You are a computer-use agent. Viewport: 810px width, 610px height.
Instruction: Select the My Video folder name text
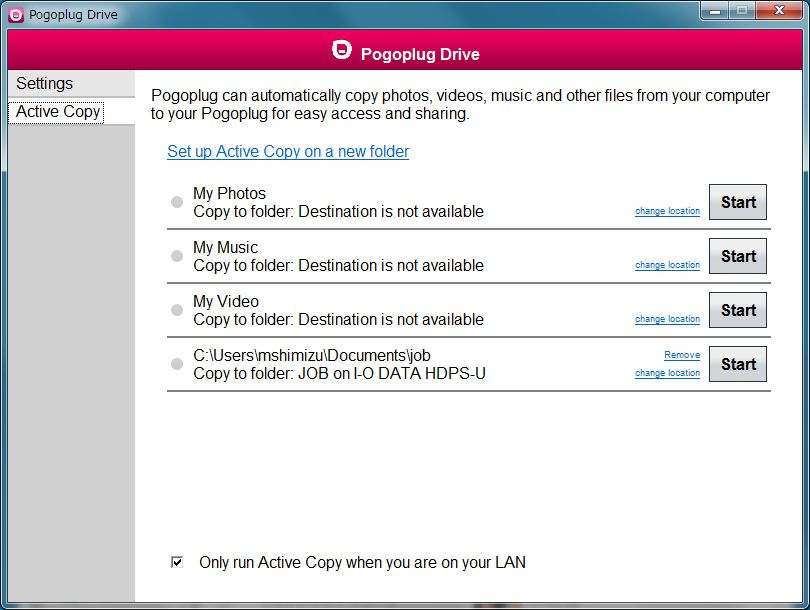tap(226, 301)
